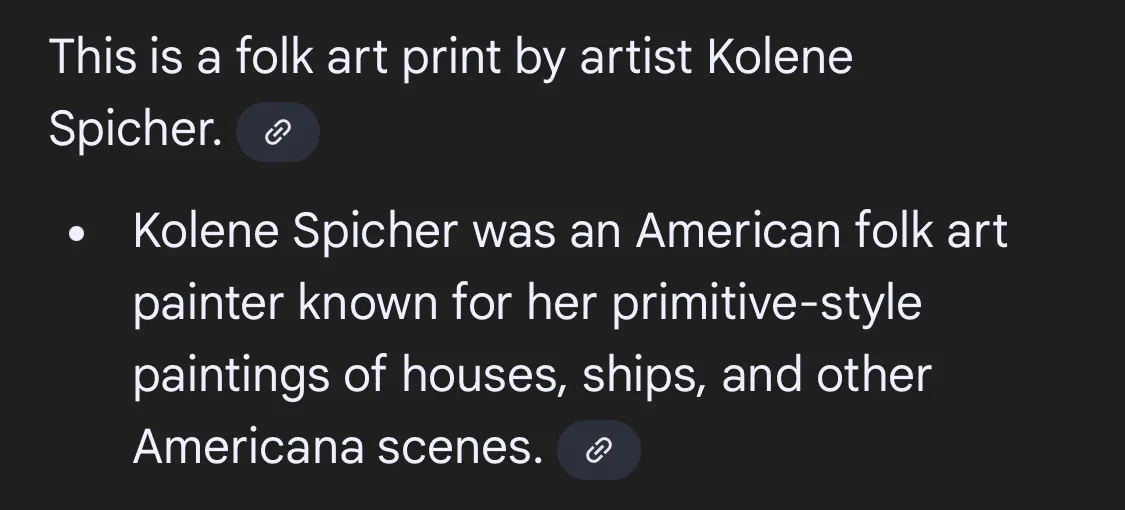
Task: Click the words "and other" in the bullet
Action: pyautogui.click(x=826, y=376)
